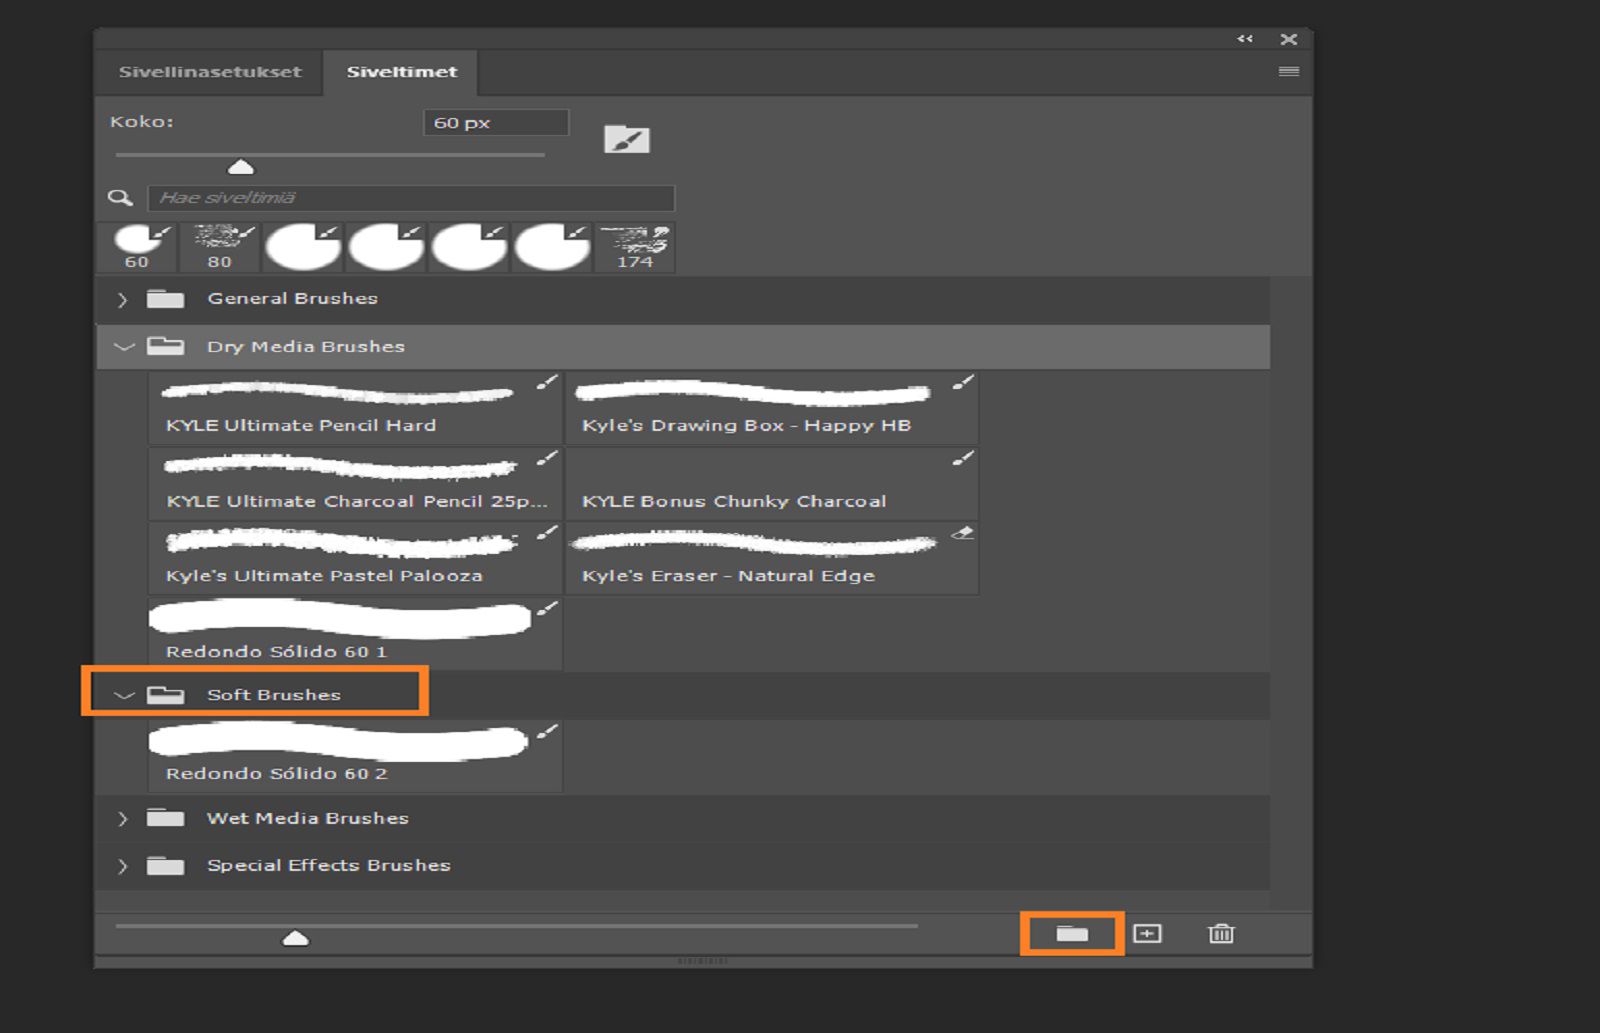Select the Special Effects Brushes folder row
The width and height of the screenshot is (1600, 1033).
coord(683,866)
